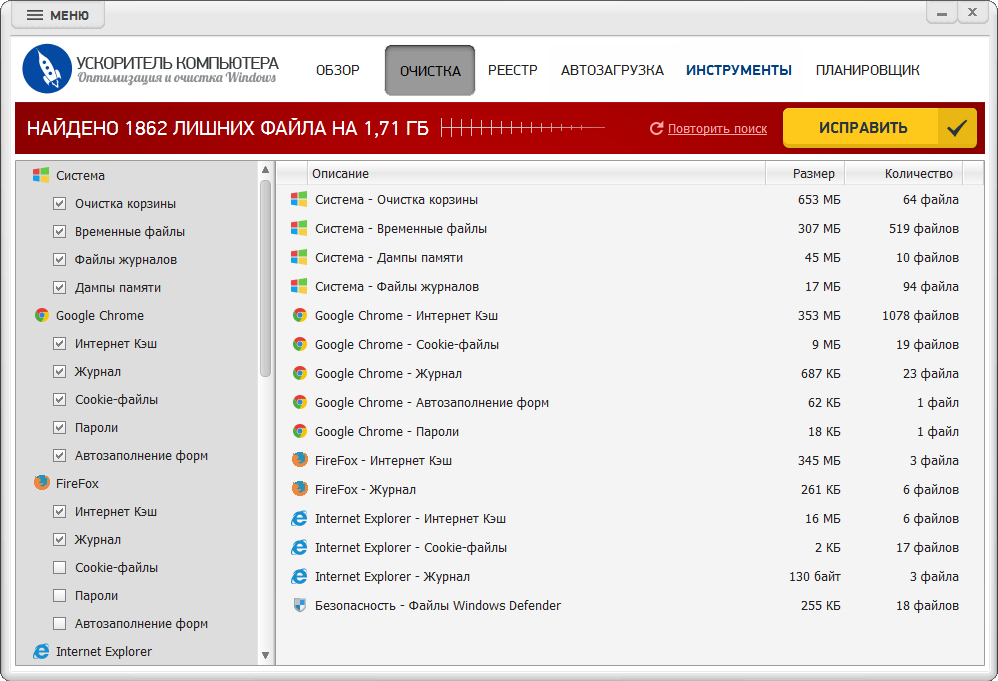Enable the FireFox Cookie-файлы checkbox

click(59, 567)
